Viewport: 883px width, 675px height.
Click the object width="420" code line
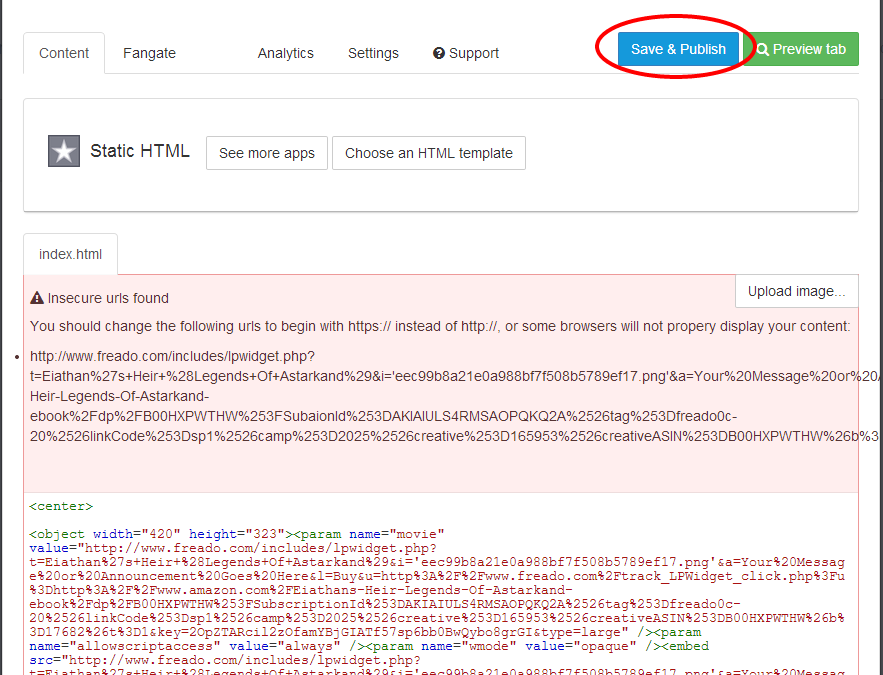pyautogui.click(x=237, y=534)
